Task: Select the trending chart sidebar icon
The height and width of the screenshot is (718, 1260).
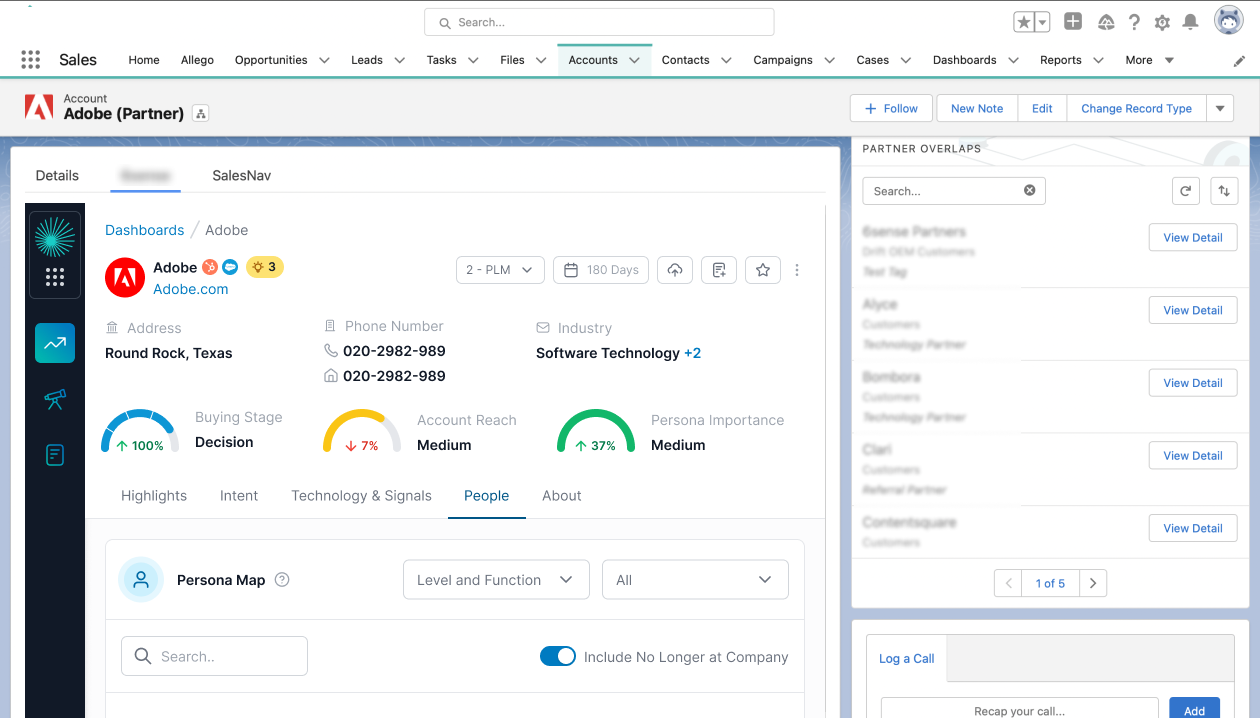Action: click(x=55, y=343)
